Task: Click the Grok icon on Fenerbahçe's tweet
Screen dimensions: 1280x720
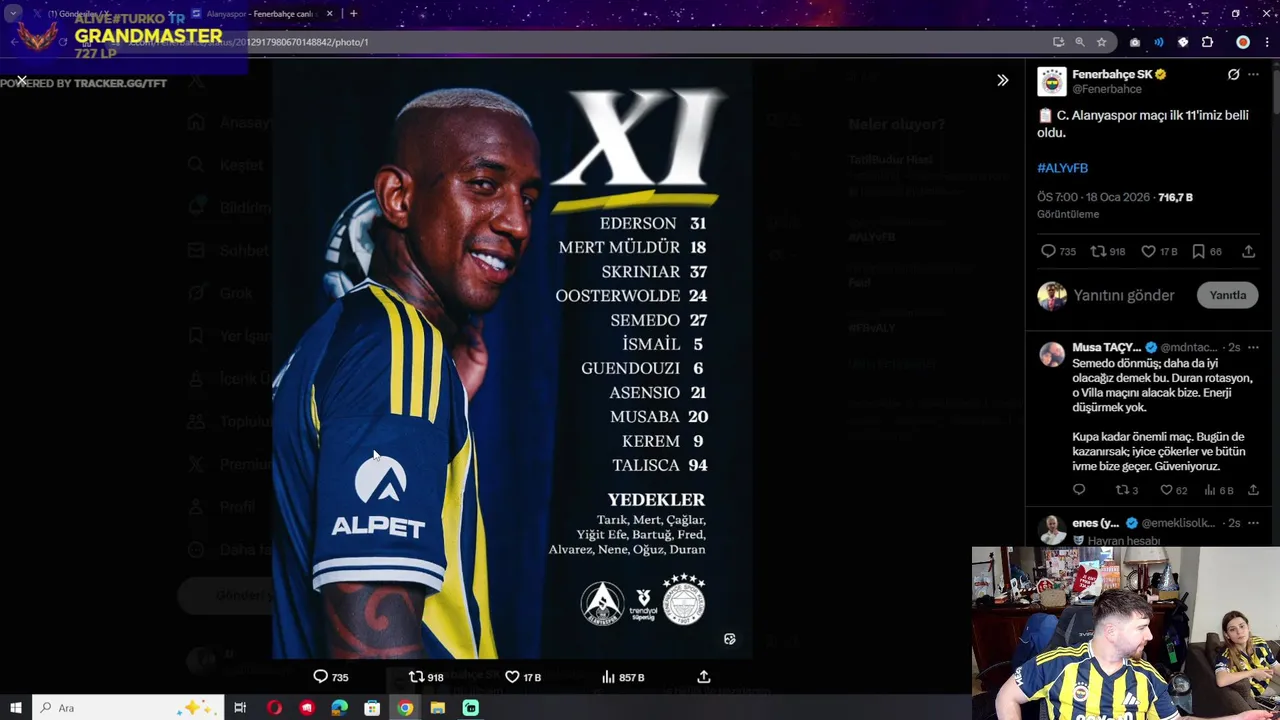Action: (x=1233, y=74)
